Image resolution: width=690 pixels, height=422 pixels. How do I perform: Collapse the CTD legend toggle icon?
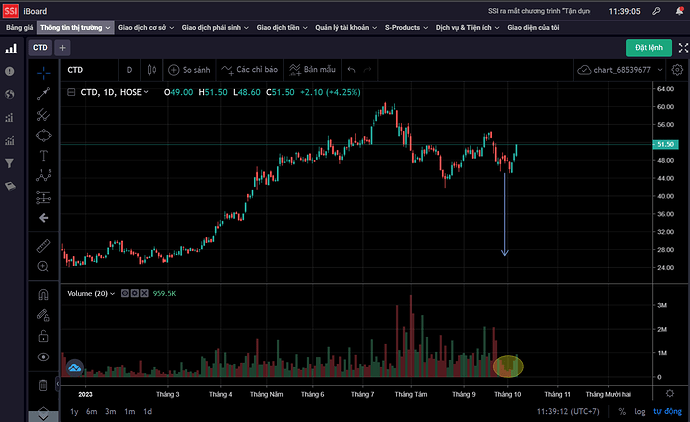pyautogui.click(x=71, y=92)
